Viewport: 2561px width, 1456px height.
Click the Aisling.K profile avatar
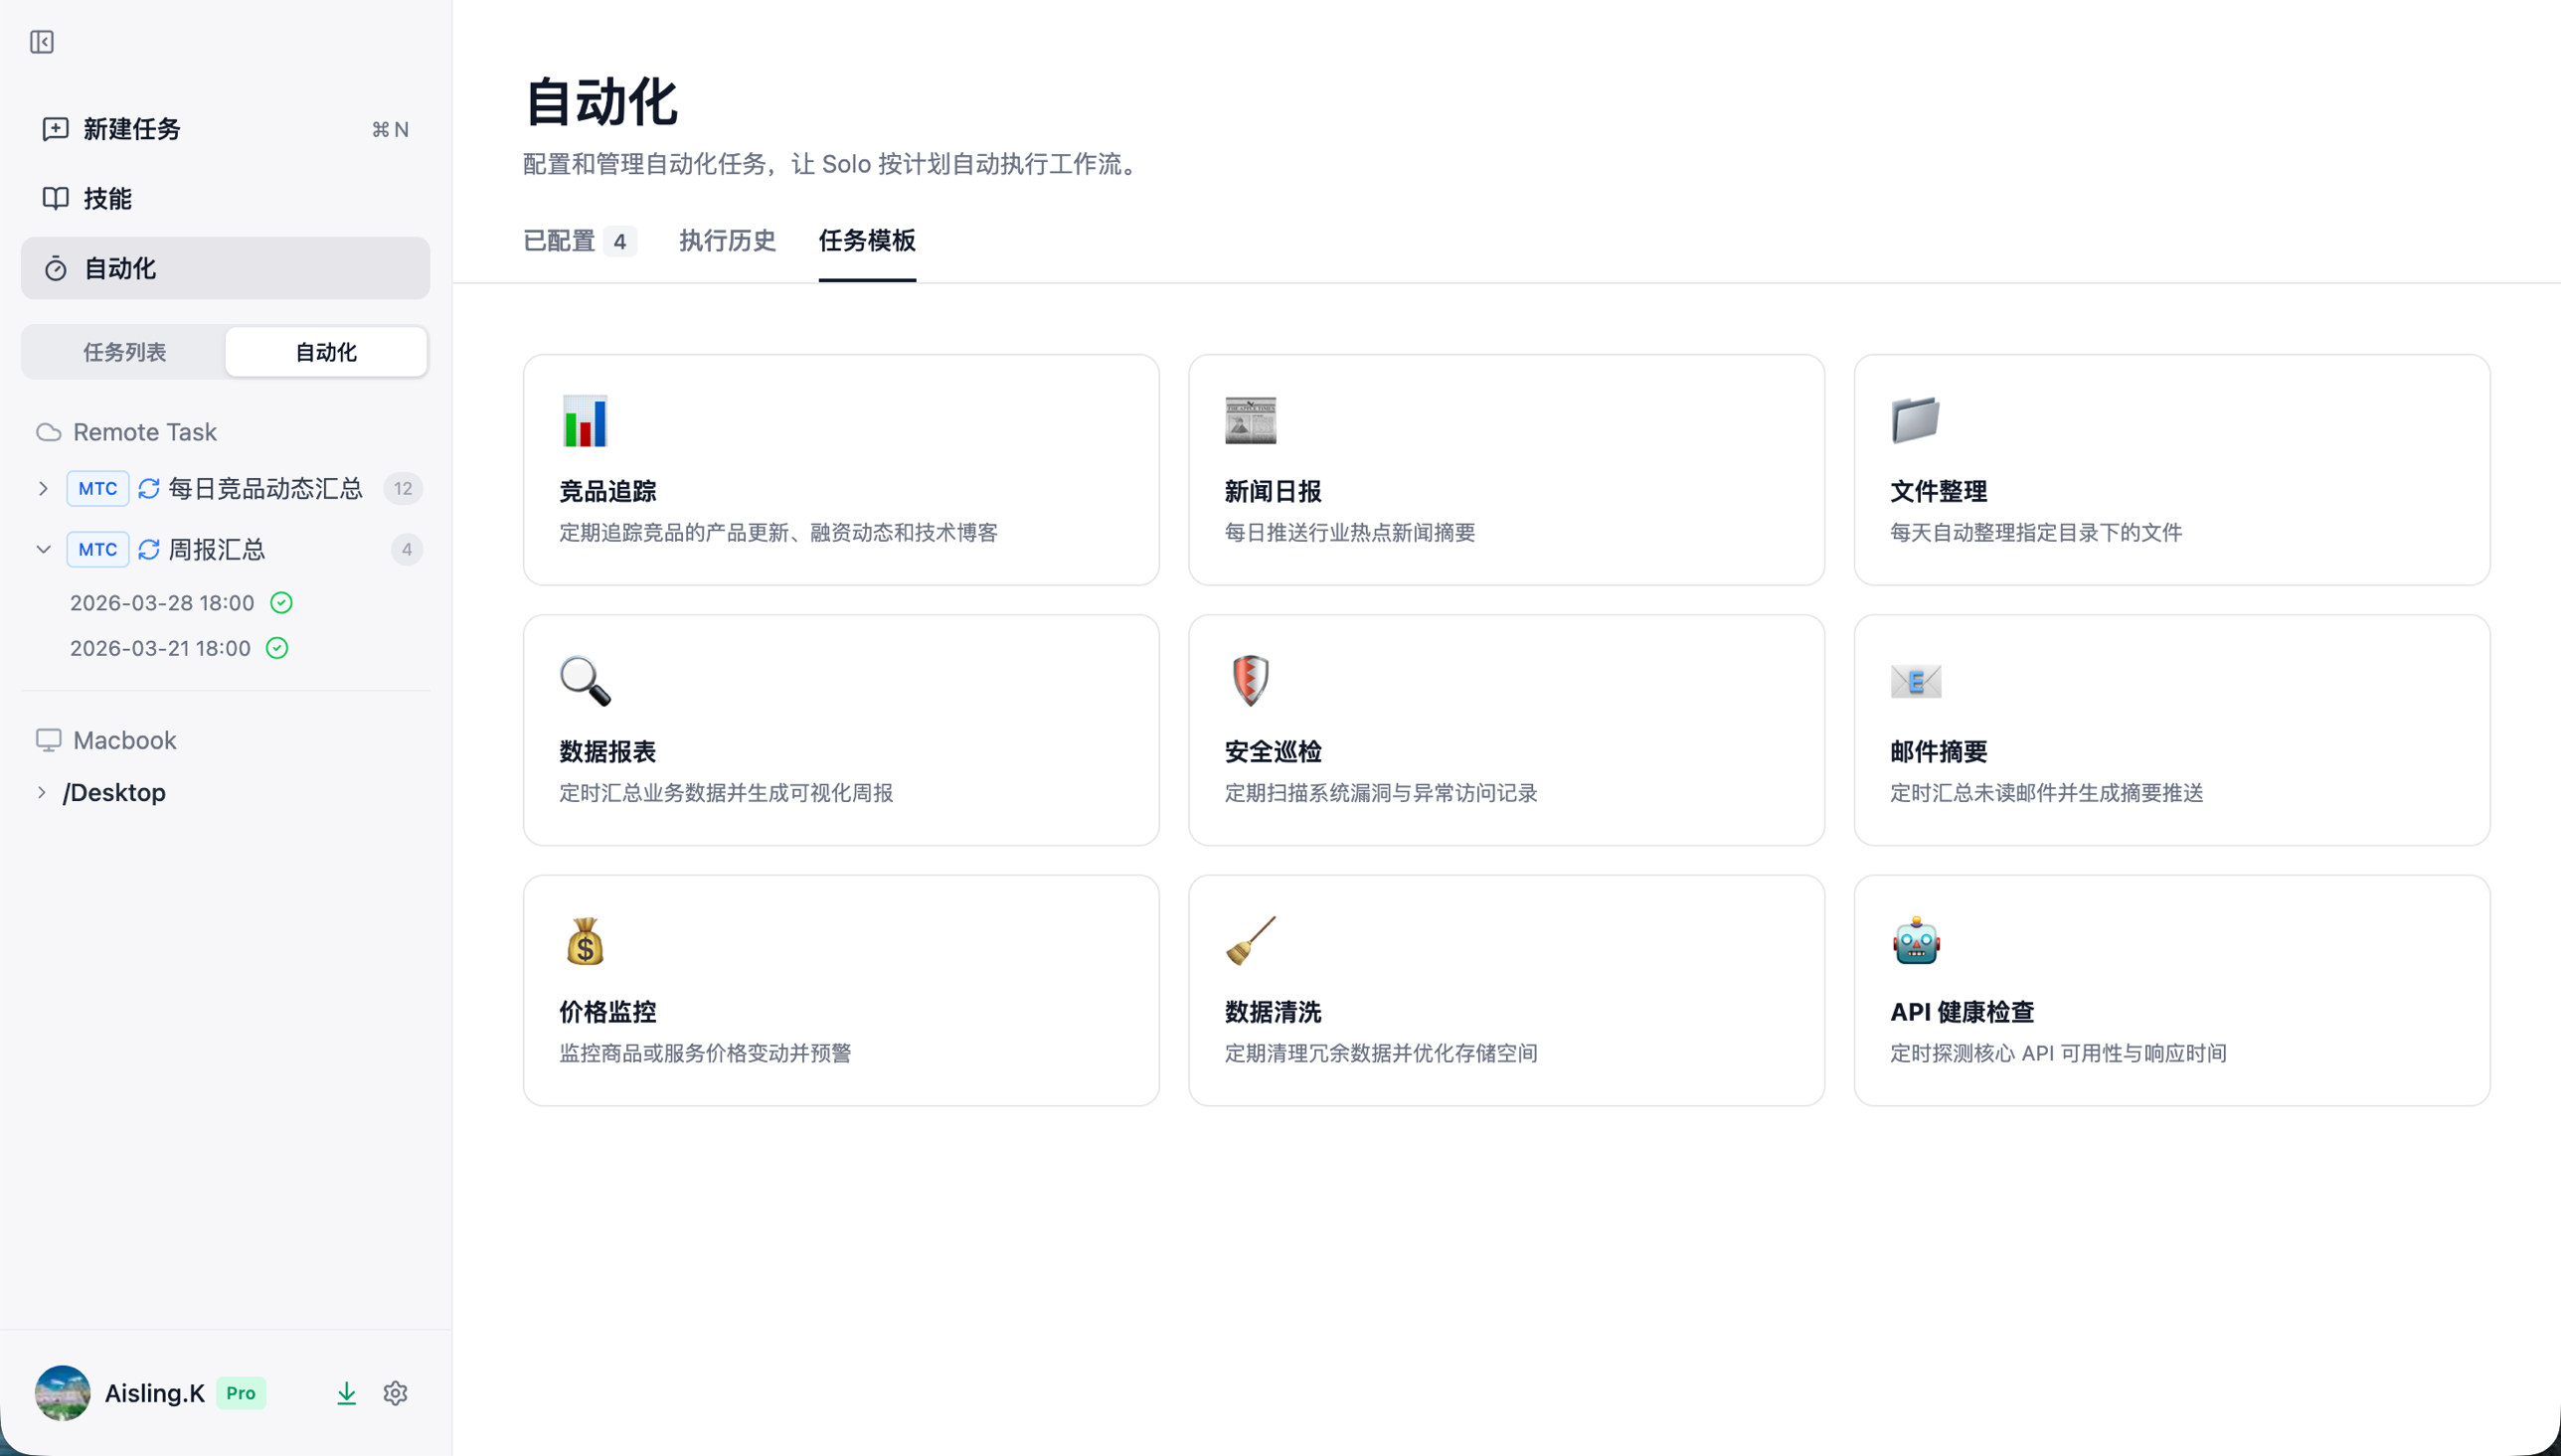coord(61,1392)
